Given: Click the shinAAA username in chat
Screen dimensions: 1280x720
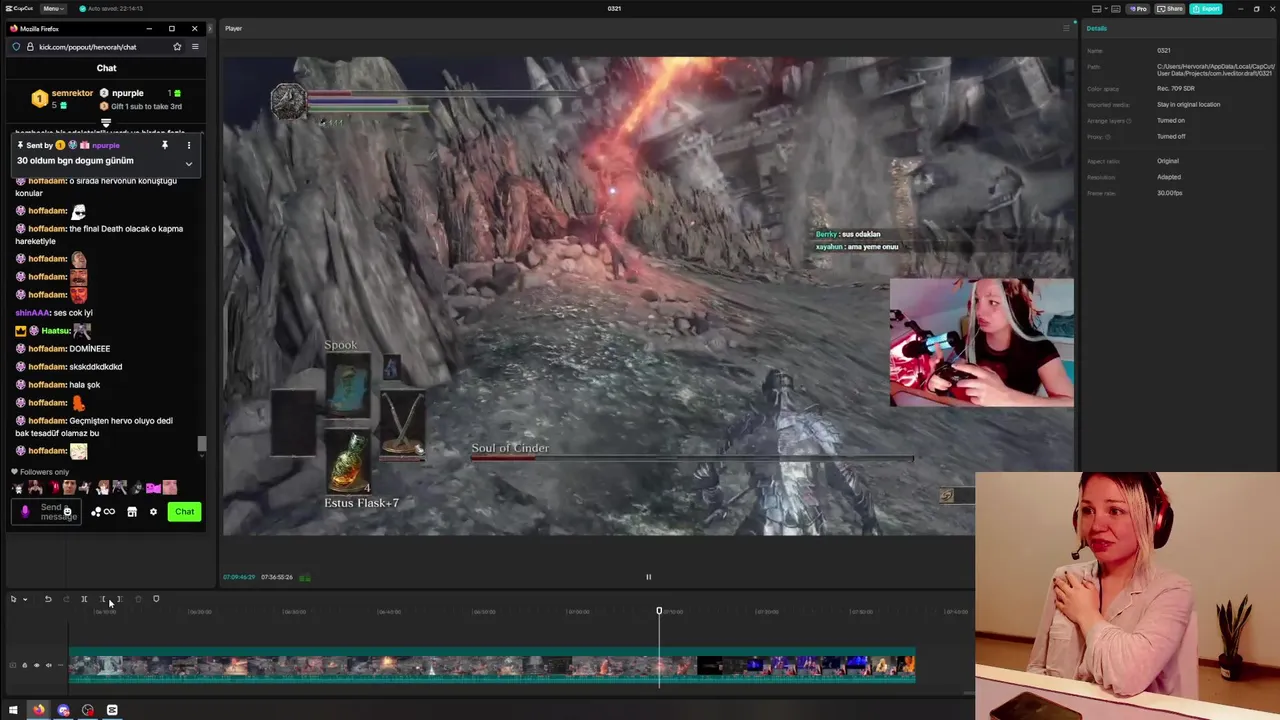Looking at the screenshot, I should point(33,313).
